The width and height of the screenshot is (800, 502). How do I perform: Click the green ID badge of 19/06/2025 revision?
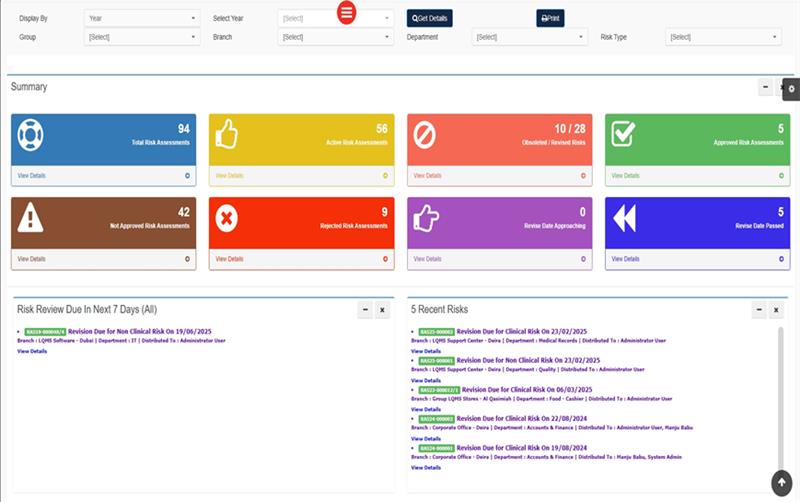click(x=45, y=332)
